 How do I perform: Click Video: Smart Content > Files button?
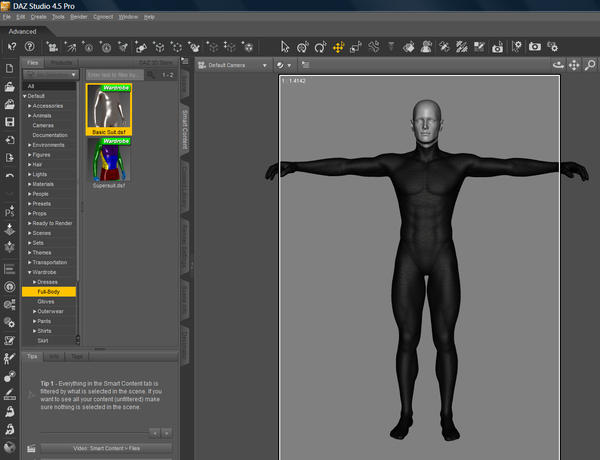pyautogui.click(x=106, y=448)
